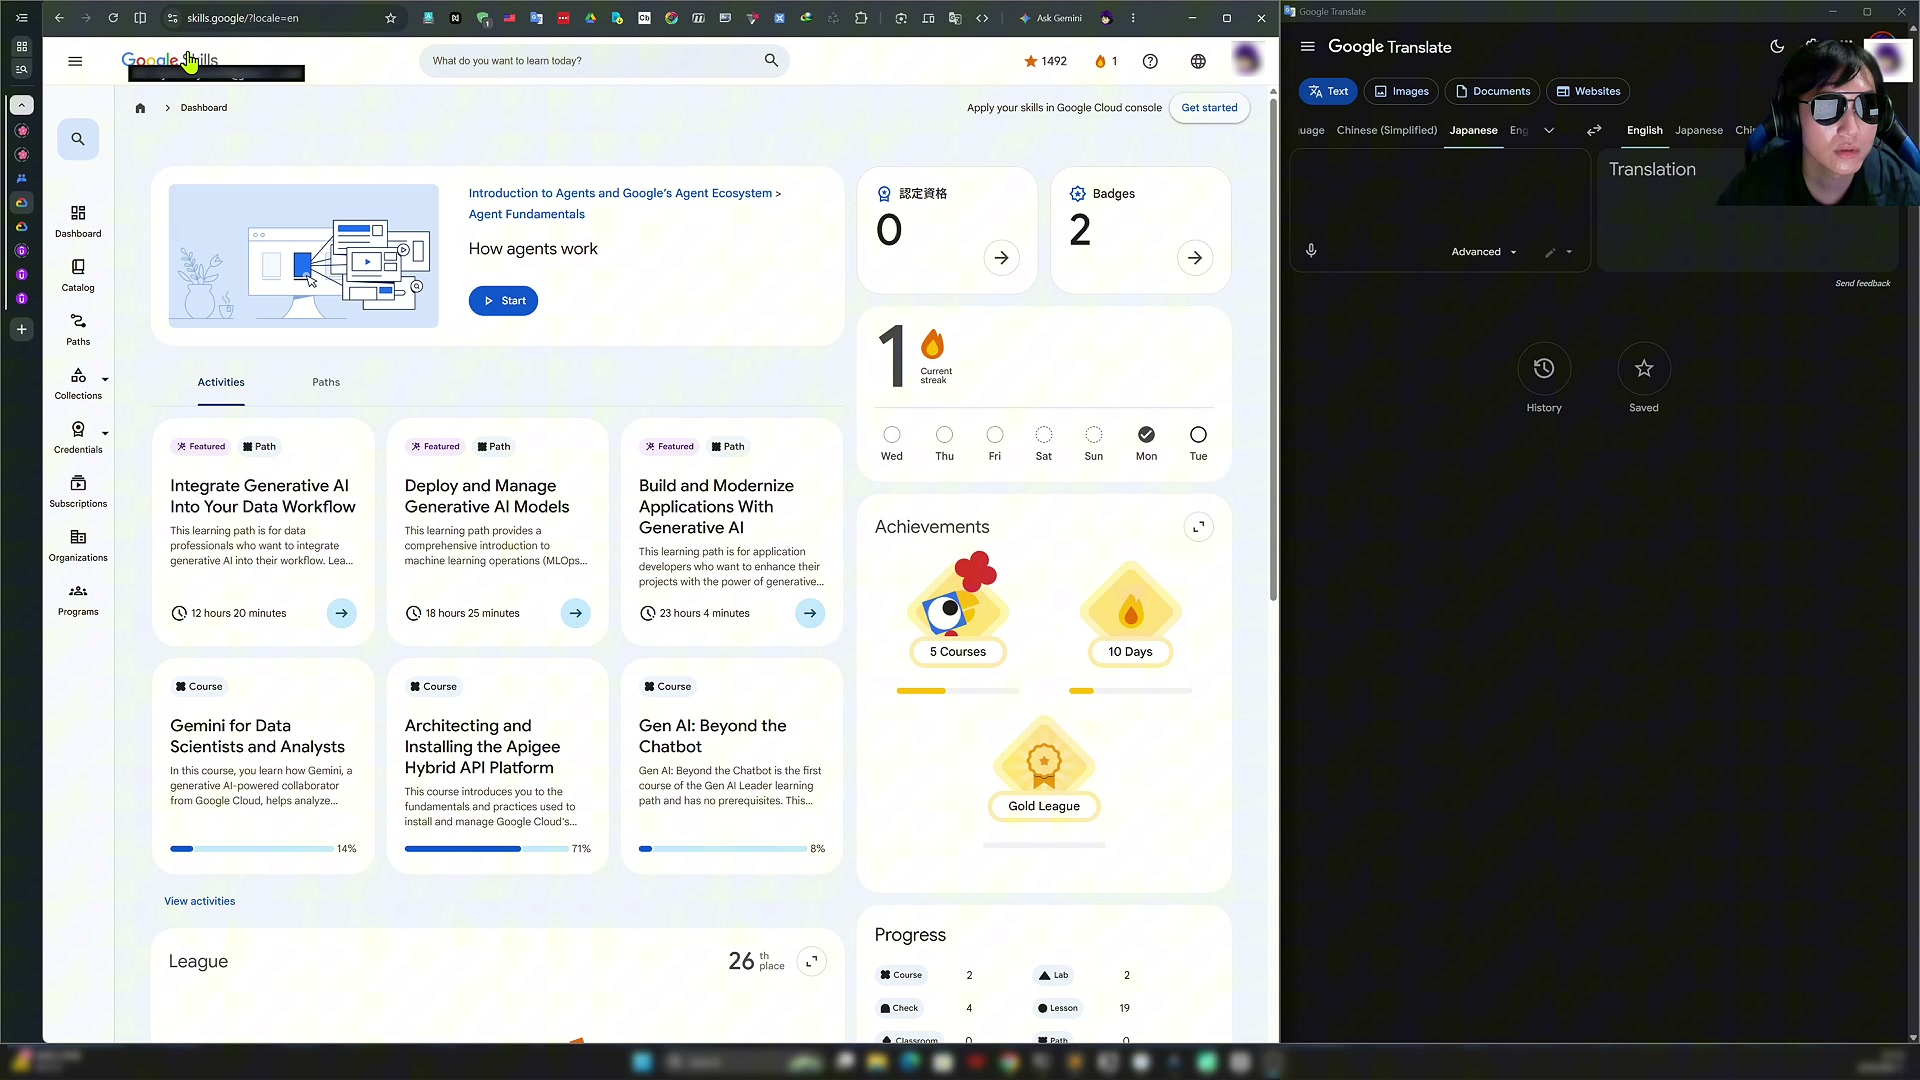Go to home via breadcrumb house icon
The image size is (1920, 1080).
pyautogui.click(x=140, y=108)
